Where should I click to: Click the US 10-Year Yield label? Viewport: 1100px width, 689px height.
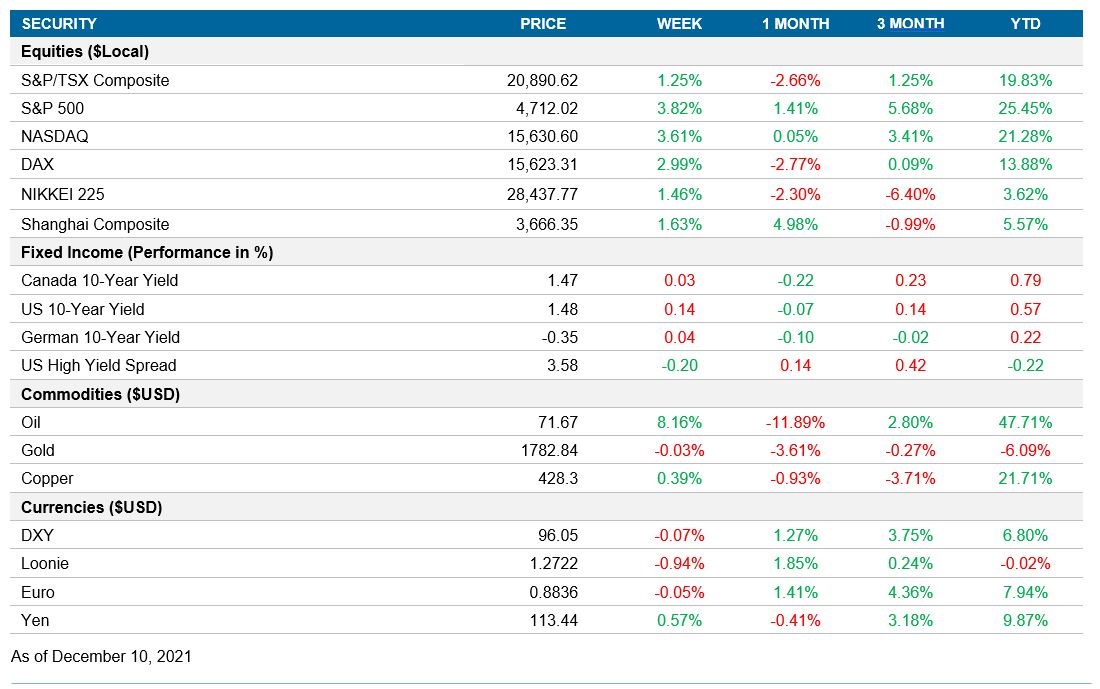(x=83, y=309)
